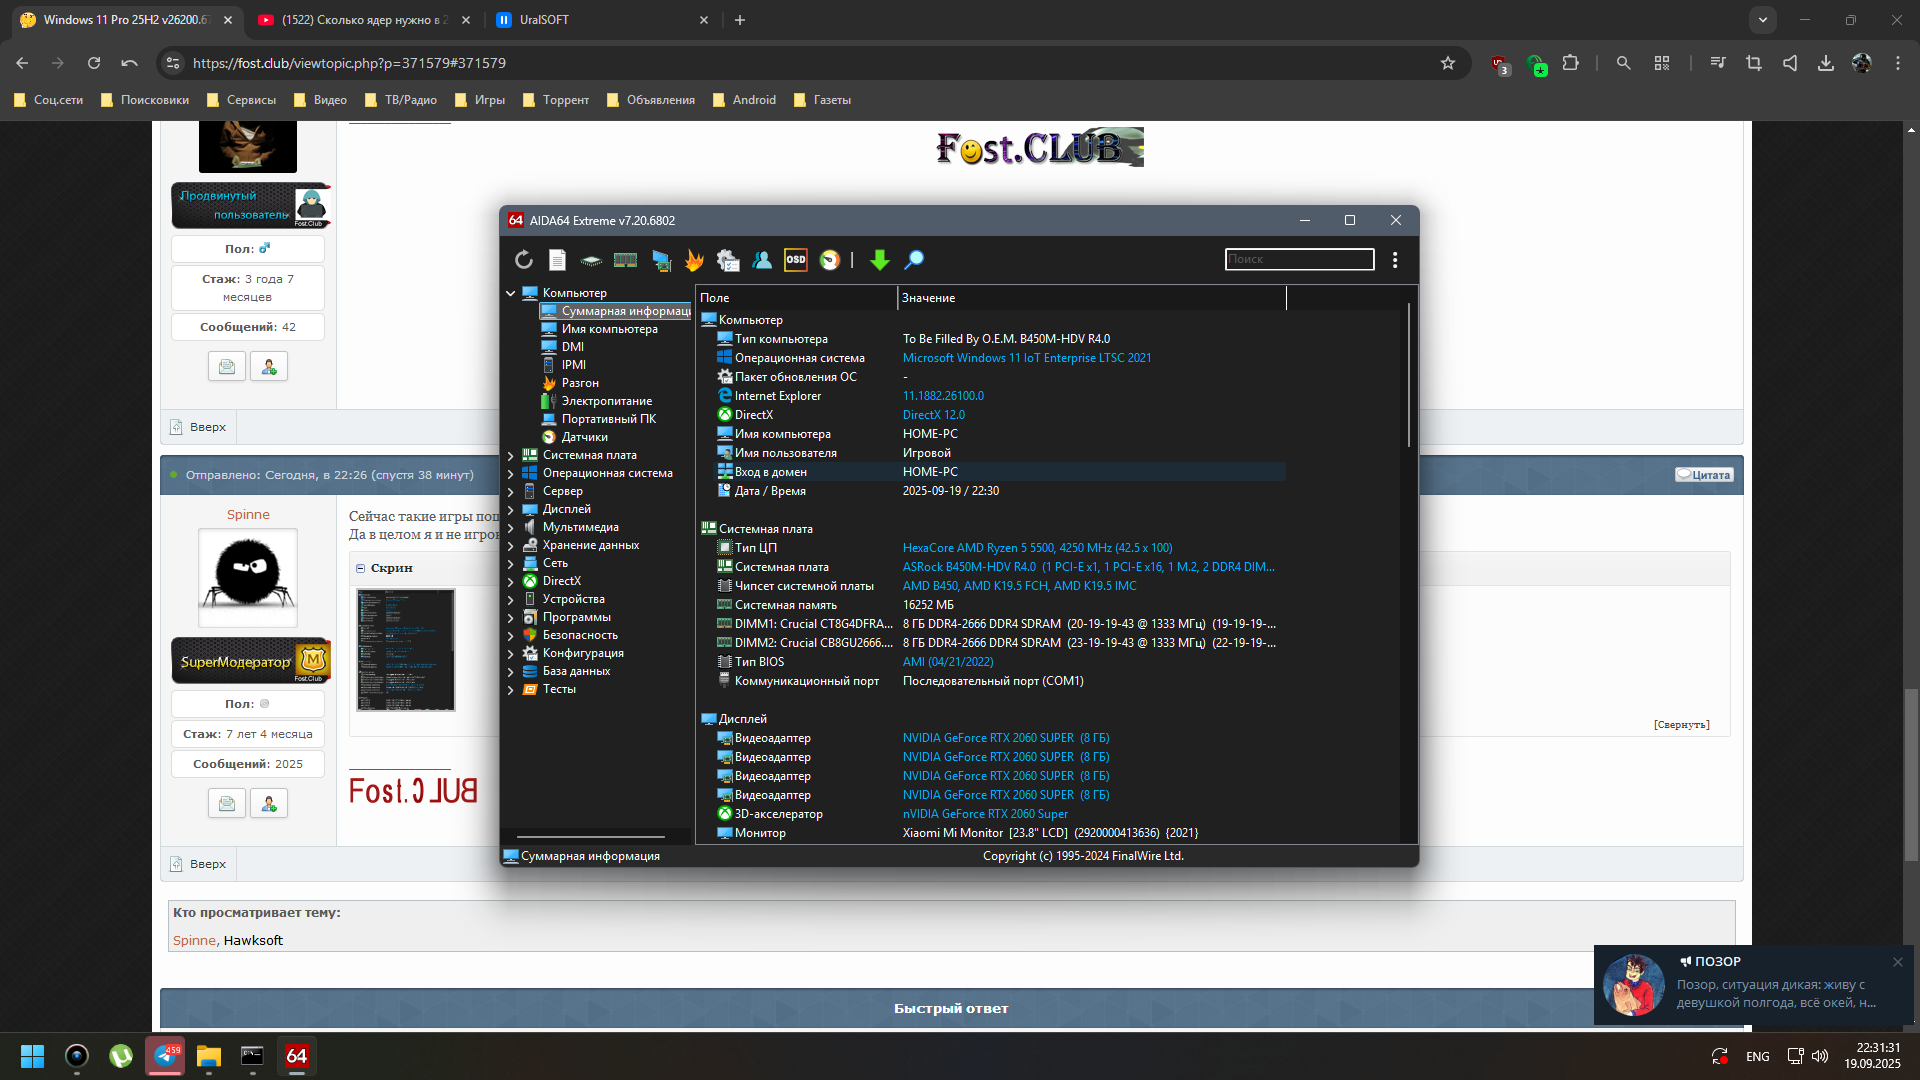Image resolution: width=1920 pixels, height=1080 pixels.
Task: Click the AIDA64 refresh toolbar icon
Action: click(x=524, y=260)
